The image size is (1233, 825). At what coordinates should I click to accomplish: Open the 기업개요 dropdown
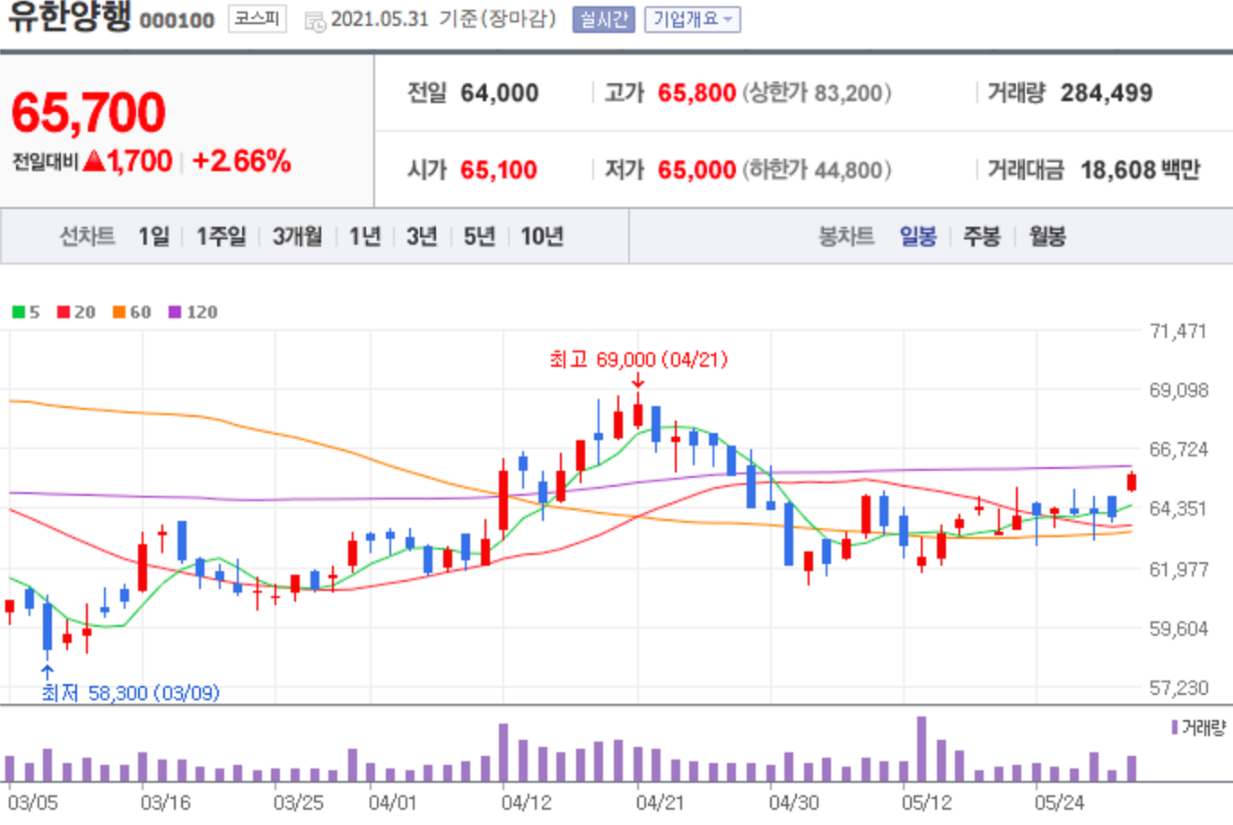tap(693, 19)
